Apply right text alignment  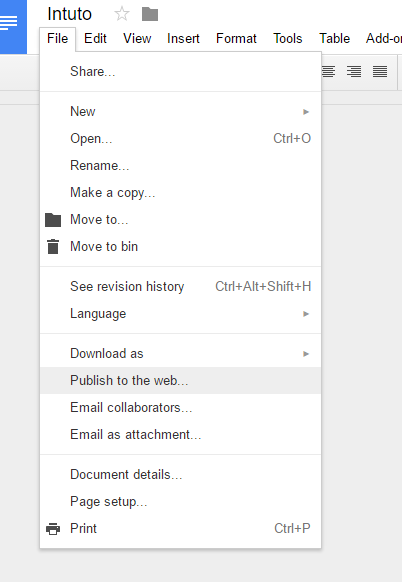(x=354, y=71)
